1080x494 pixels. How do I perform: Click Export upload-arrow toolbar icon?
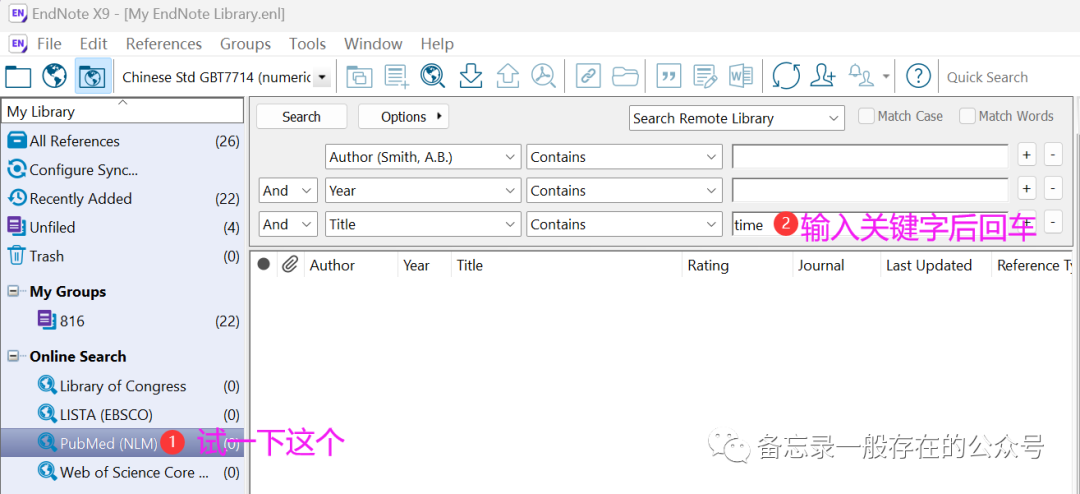pyautogui.click(x=507, y=76)
